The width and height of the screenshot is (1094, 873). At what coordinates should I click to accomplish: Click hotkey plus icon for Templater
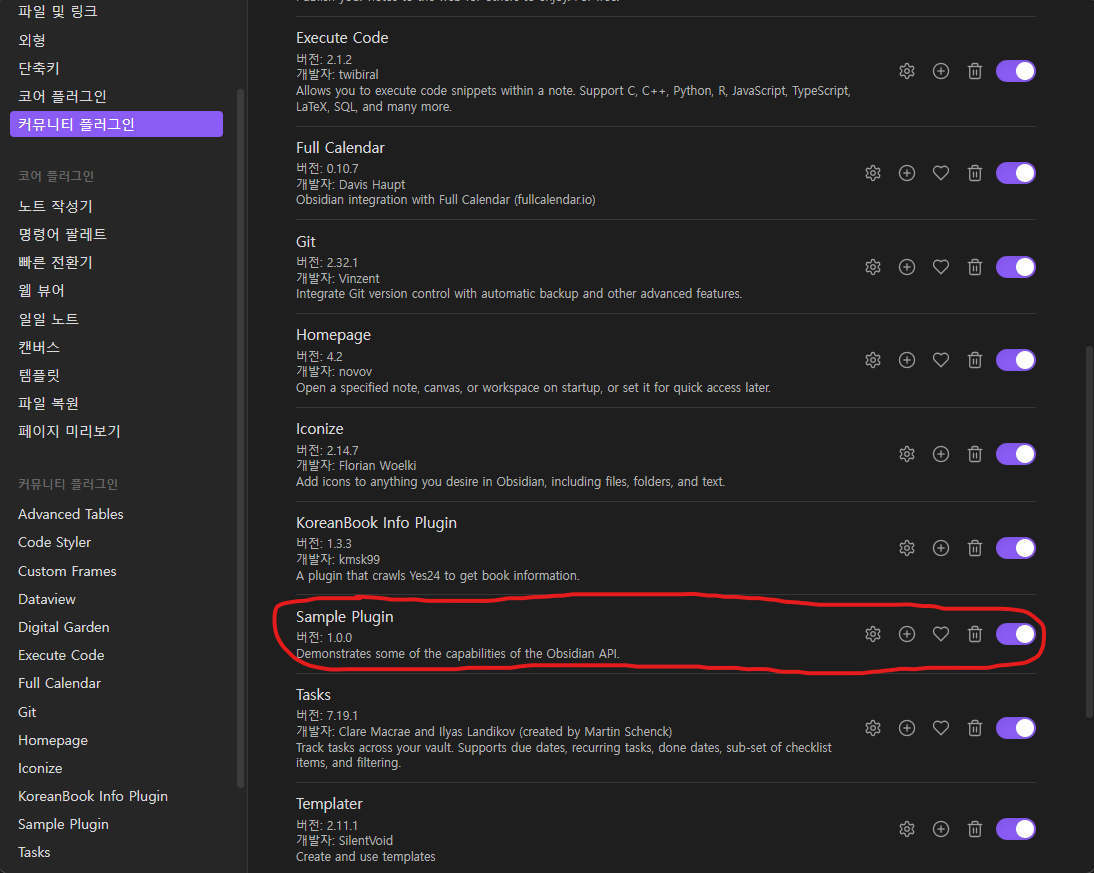pos(941,829)
